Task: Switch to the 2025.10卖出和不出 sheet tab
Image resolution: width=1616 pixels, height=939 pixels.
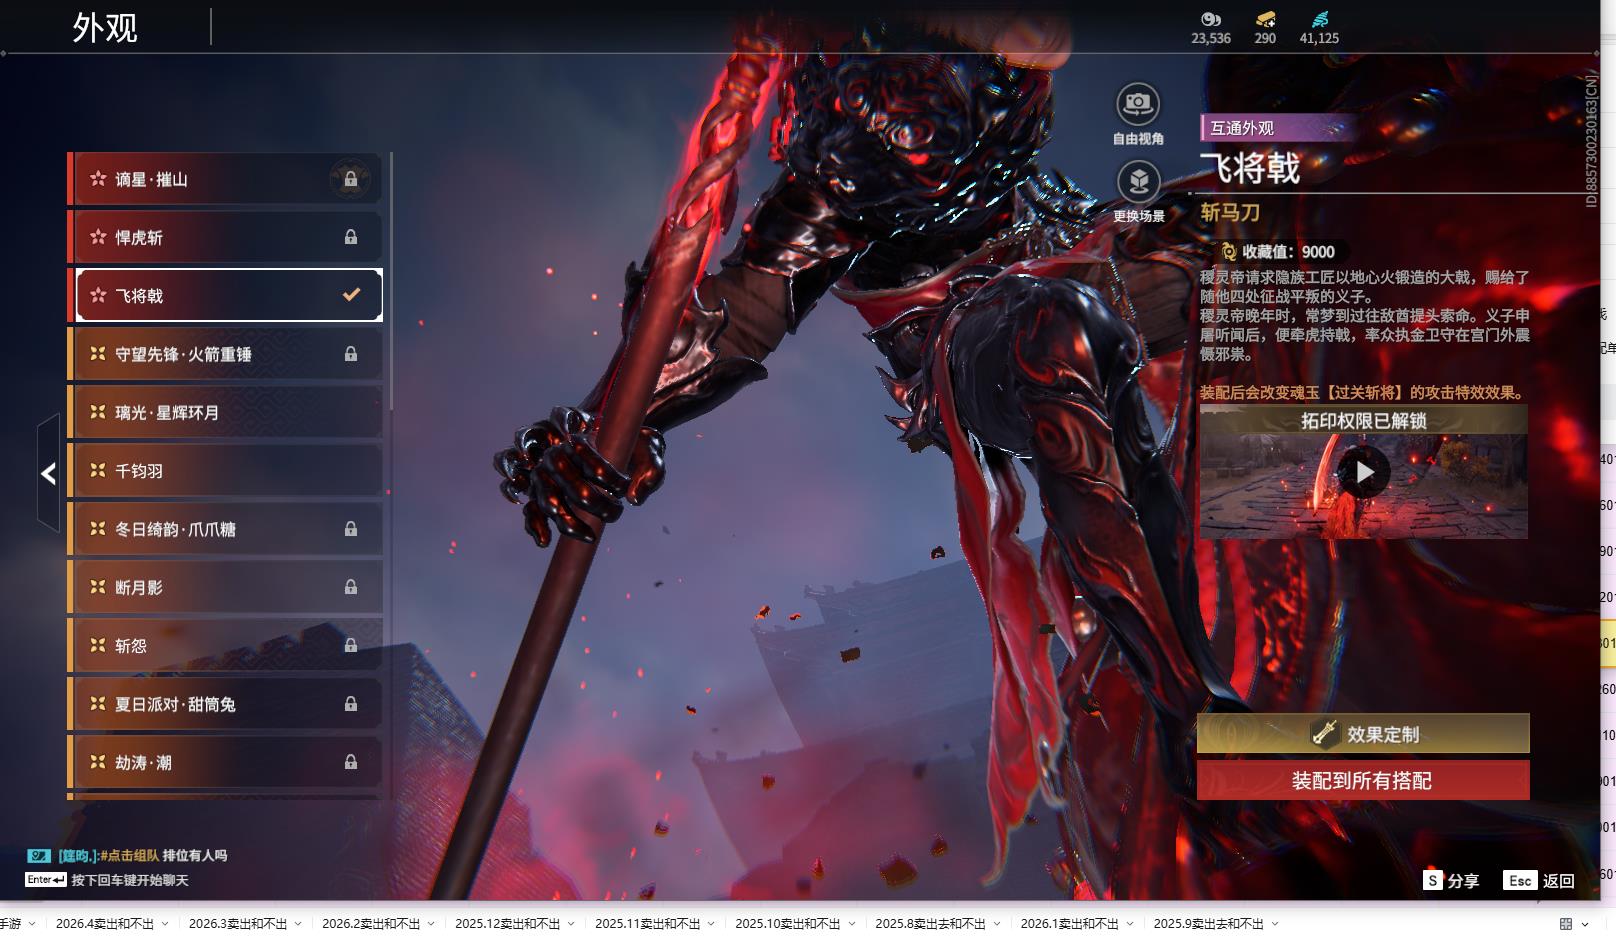Action: click(787, 924)
